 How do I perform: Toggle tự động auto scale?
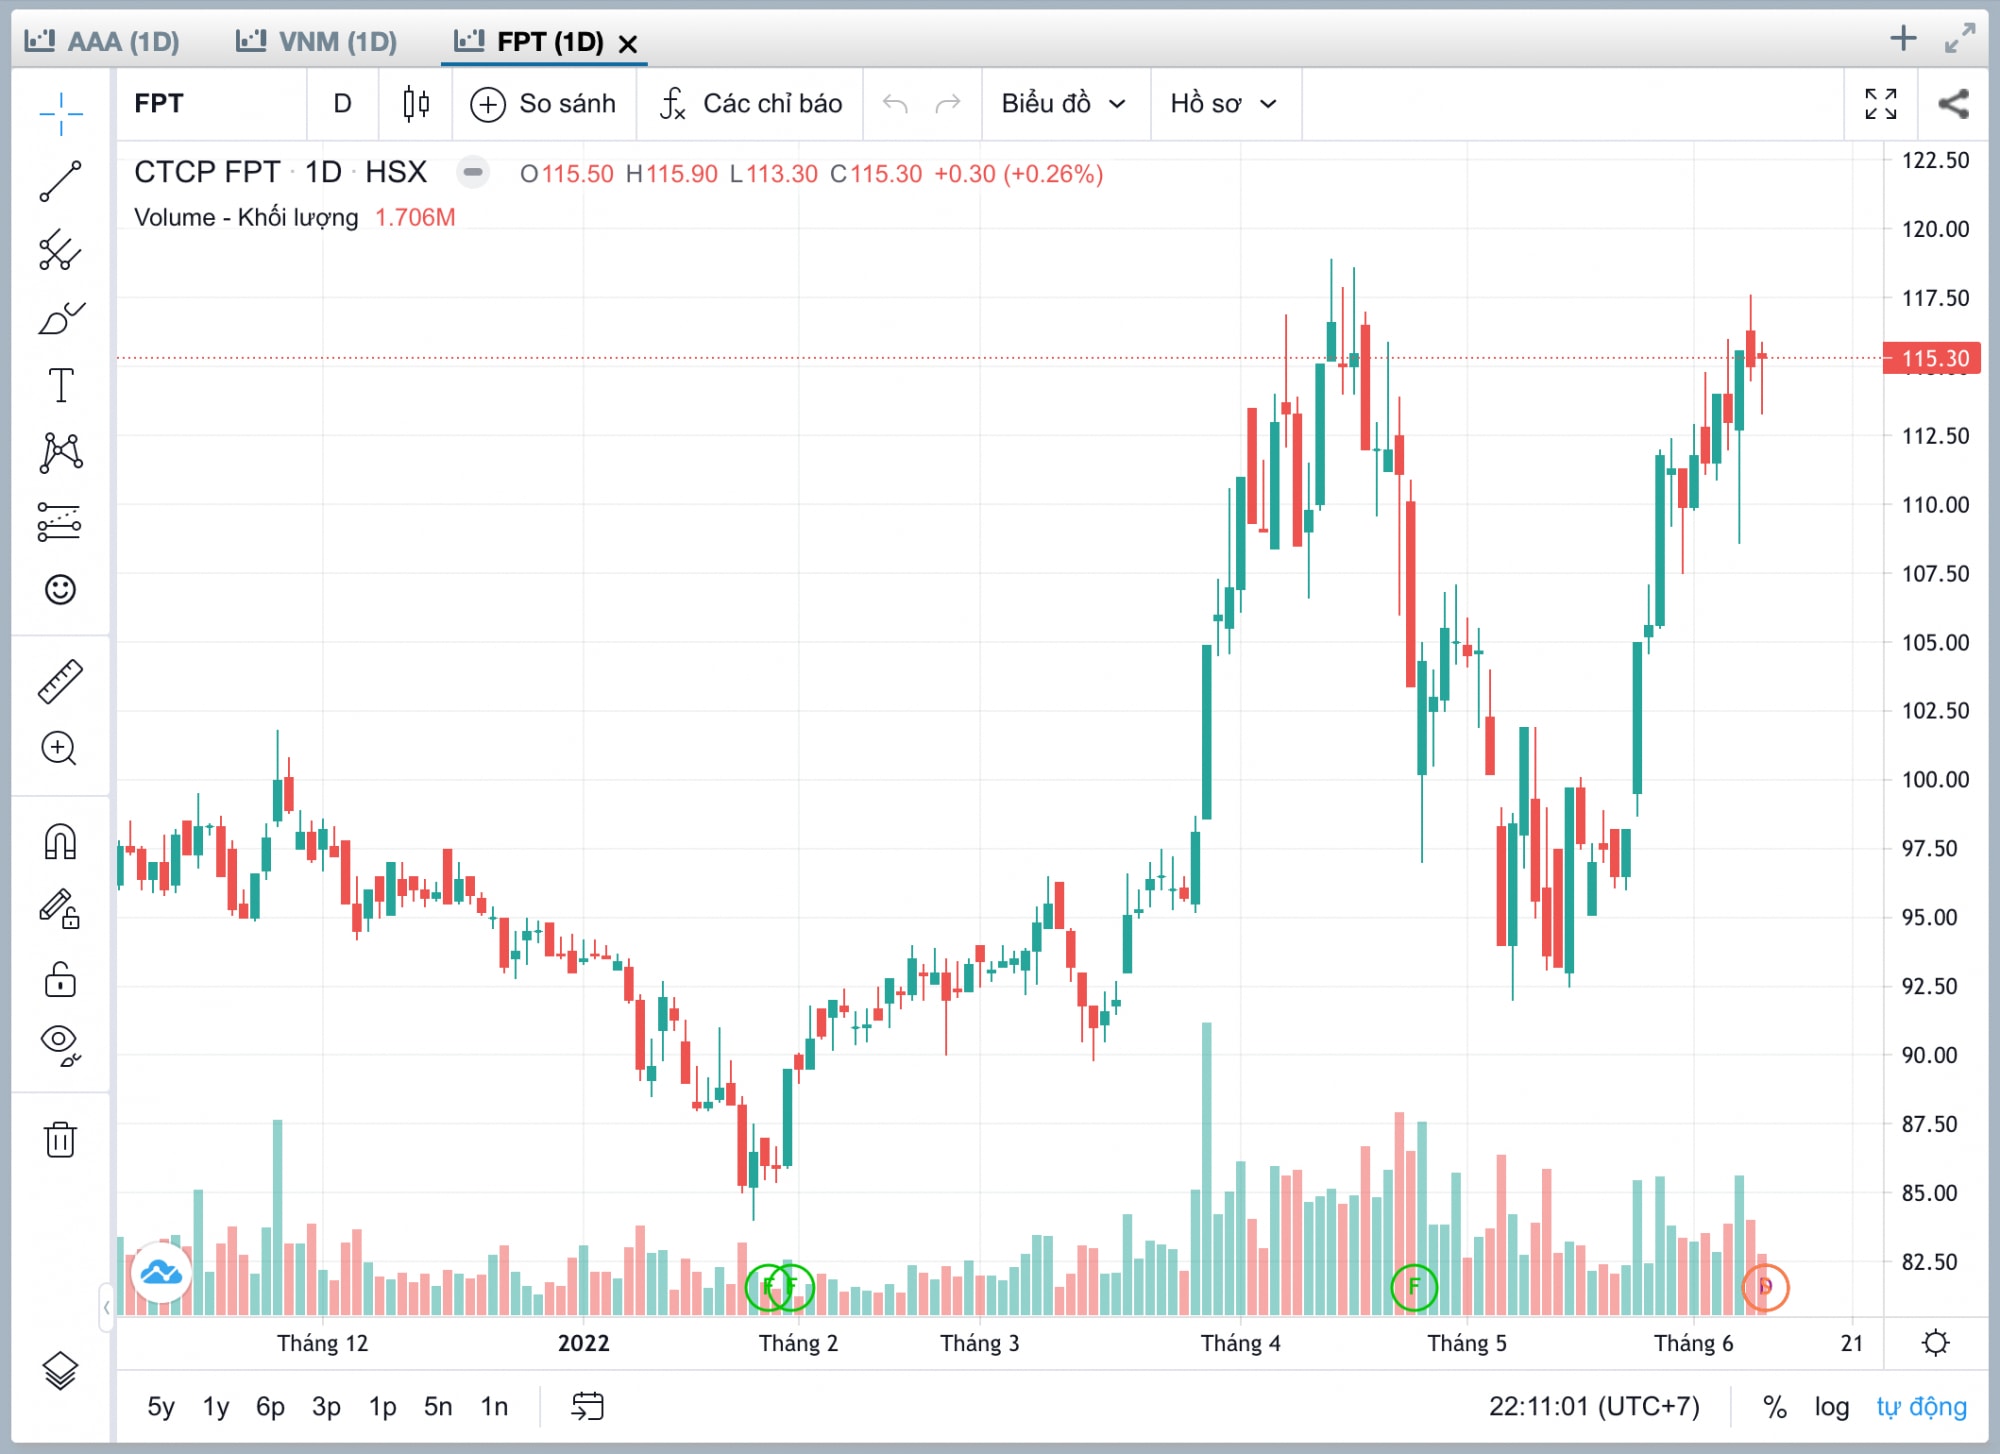1921,1407
